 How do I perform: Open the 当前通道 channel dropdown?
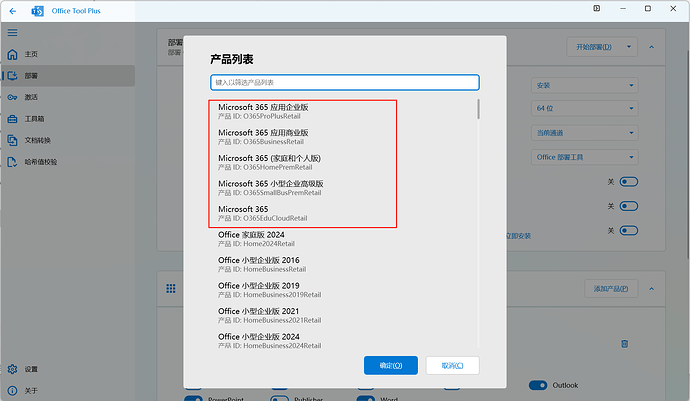[x=585, y=132]
